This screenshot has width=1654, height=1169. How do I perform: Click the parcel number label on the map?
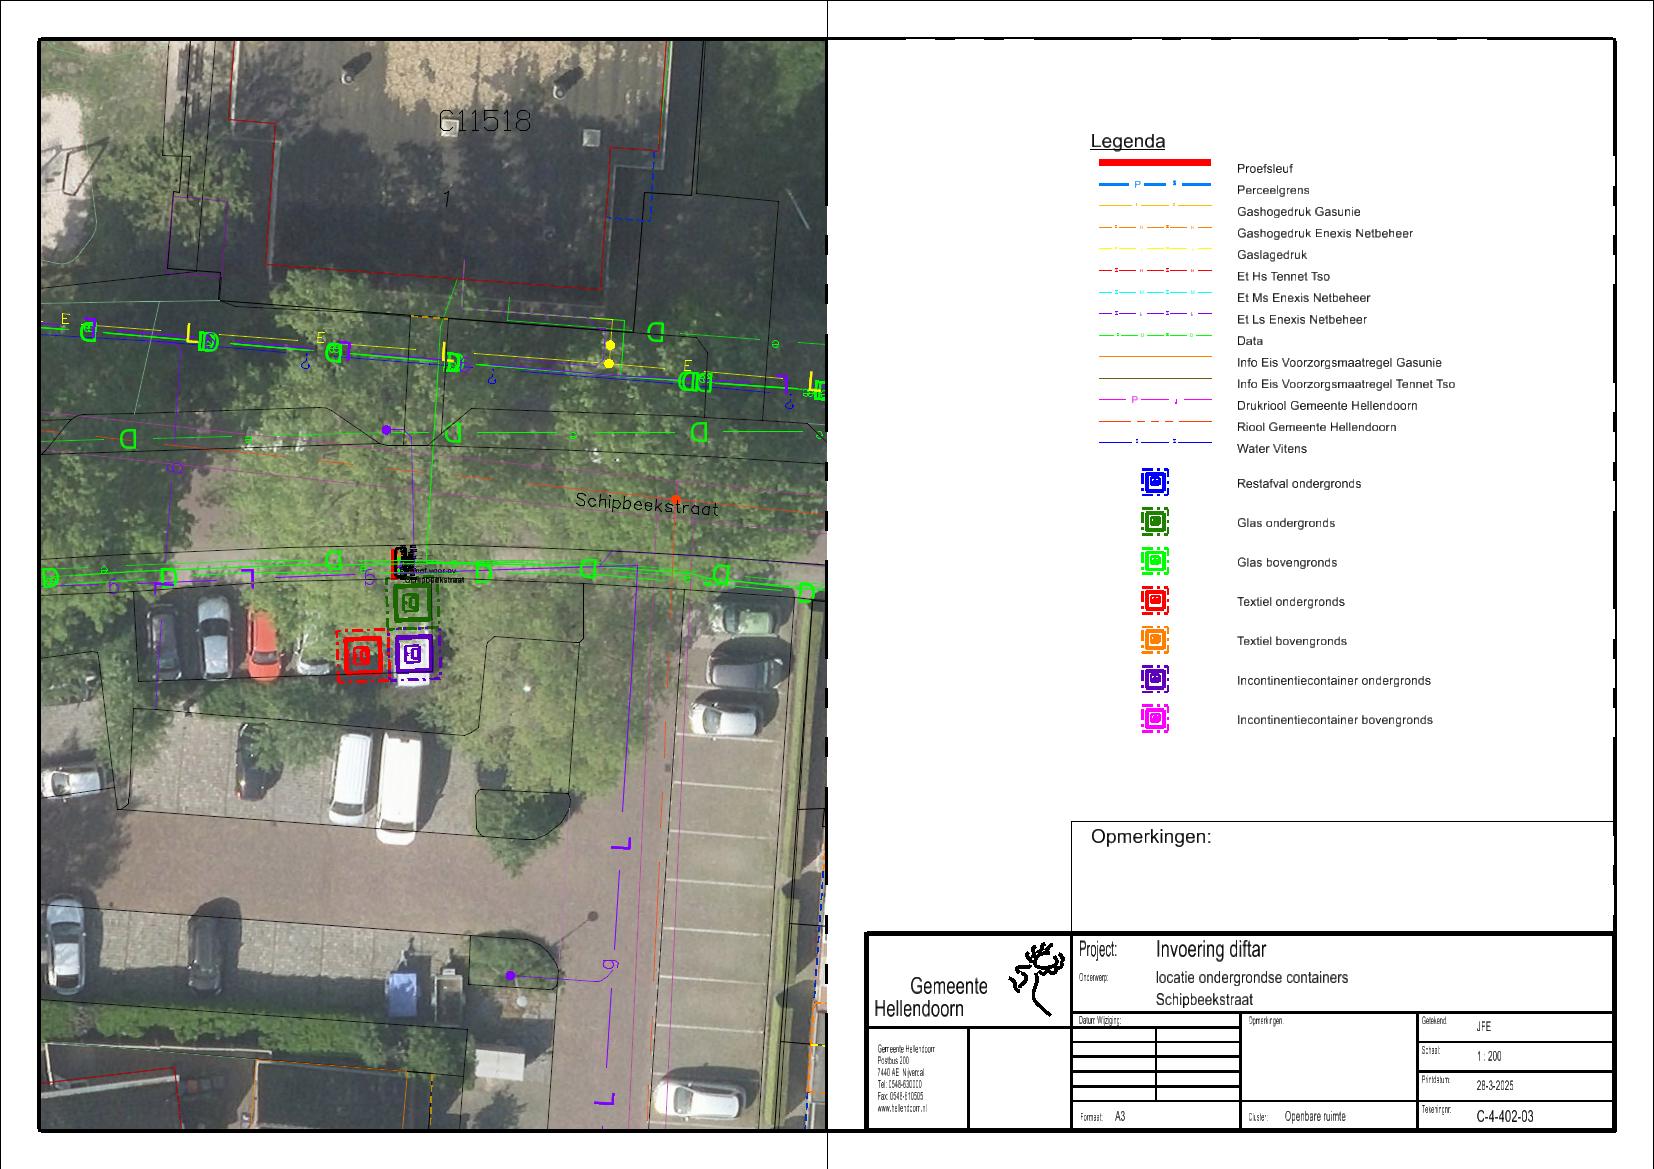pyautogui.click(x=485, y=122)
